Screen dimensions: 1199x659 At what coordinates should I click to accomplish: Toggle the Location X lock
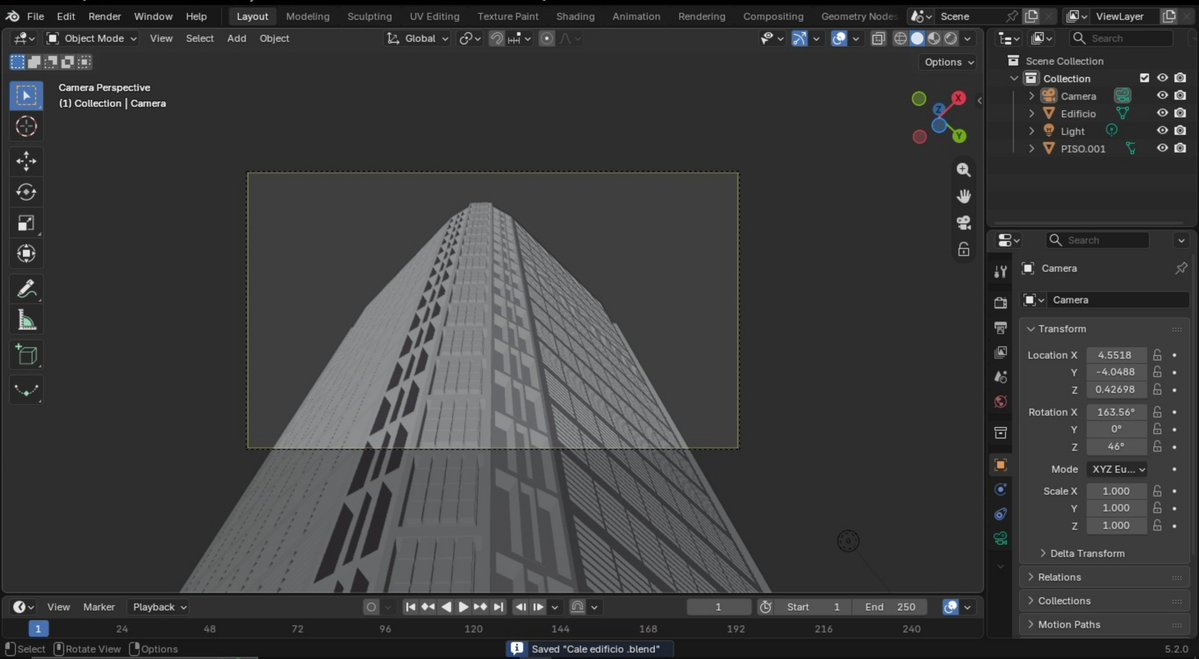[1158, 355]
